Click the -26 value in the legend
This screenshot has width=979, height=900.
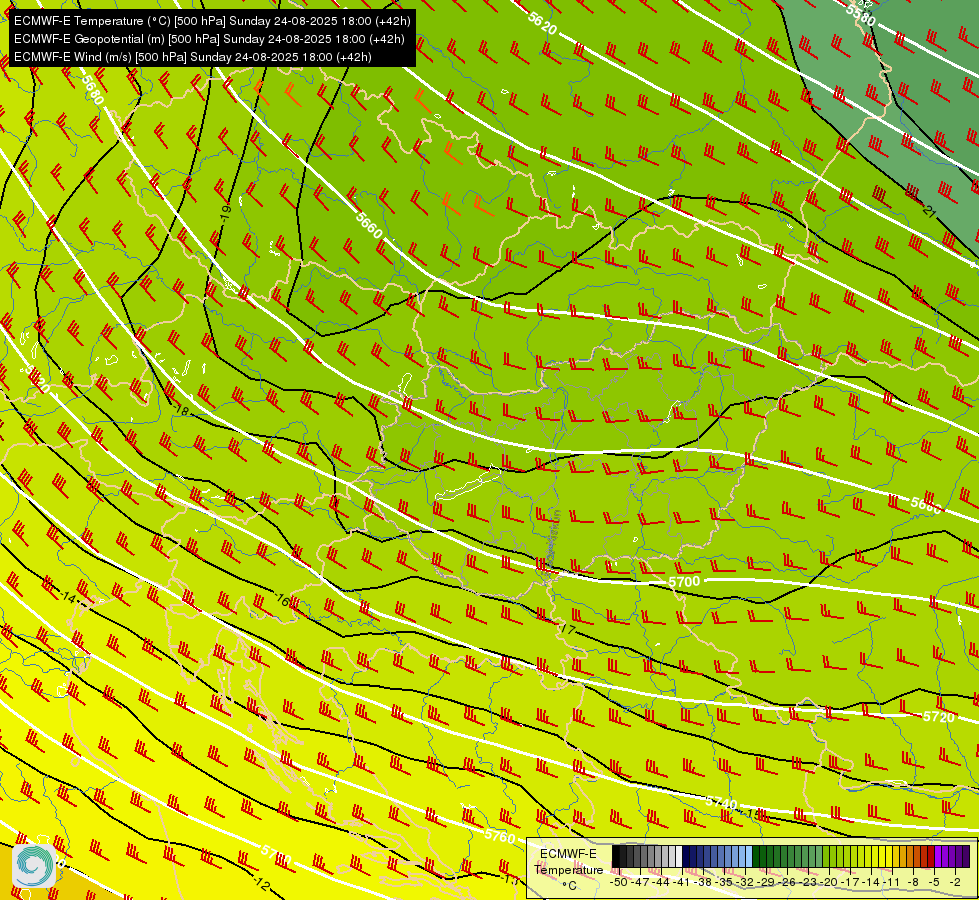click(x=787, y=882)
